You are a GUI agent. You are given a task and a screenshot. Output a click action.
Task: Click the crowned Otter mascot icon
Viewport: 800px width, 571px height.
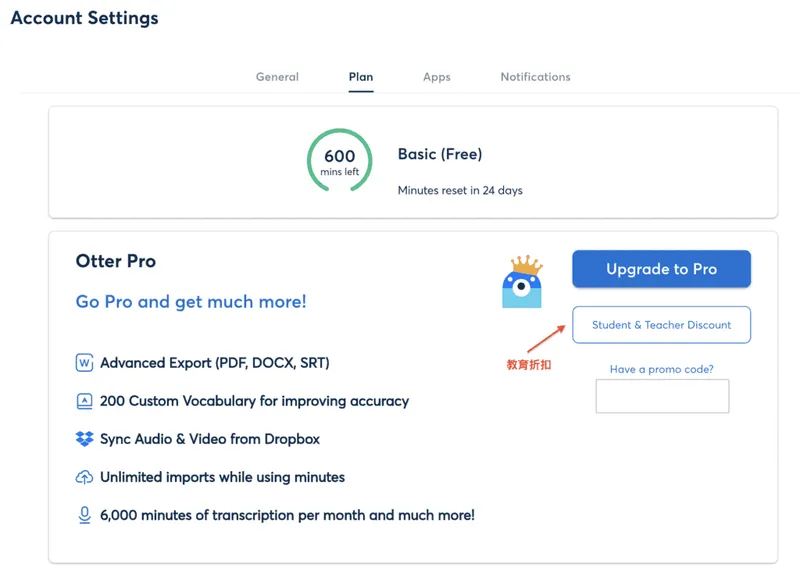(521, 282)
